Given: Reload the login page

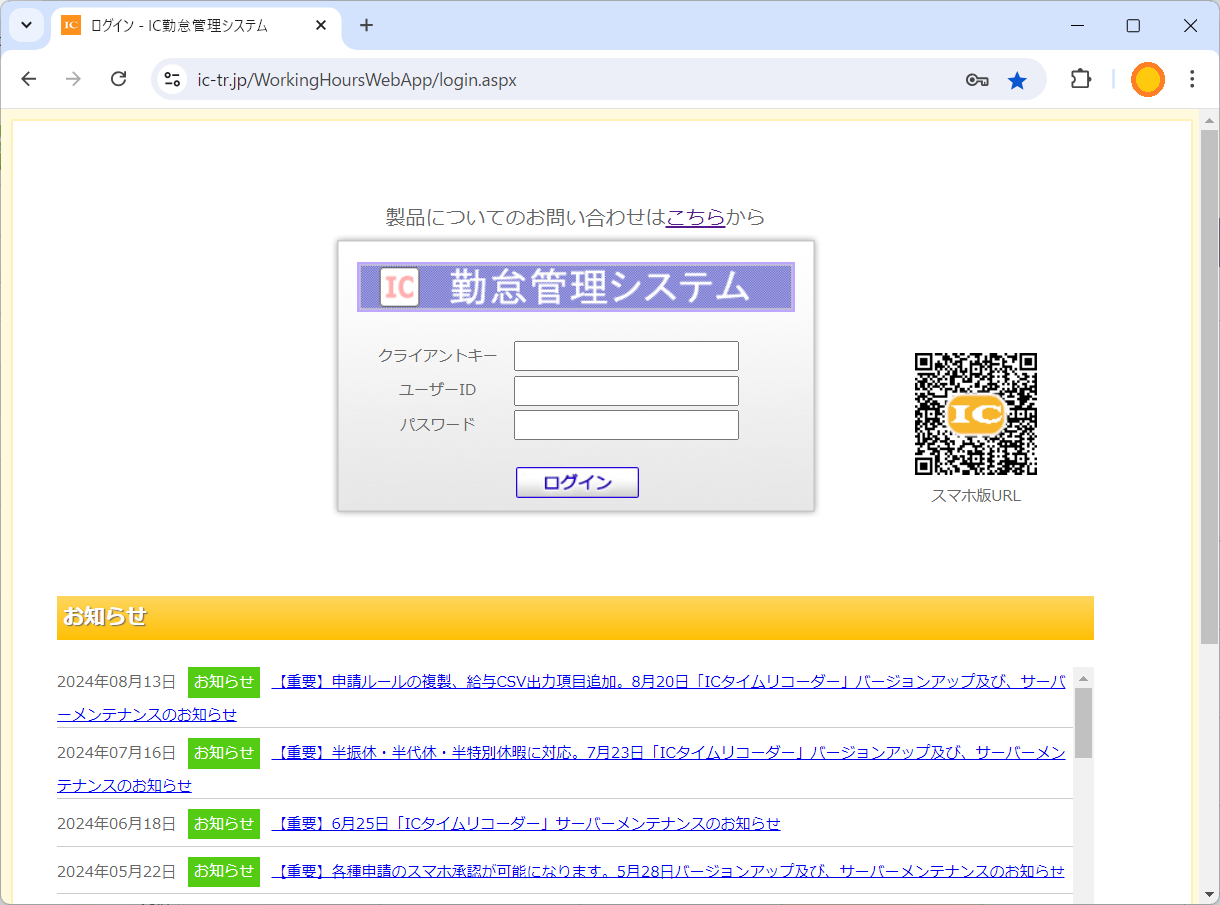Looking at the screenshot, I should (118, 79).
